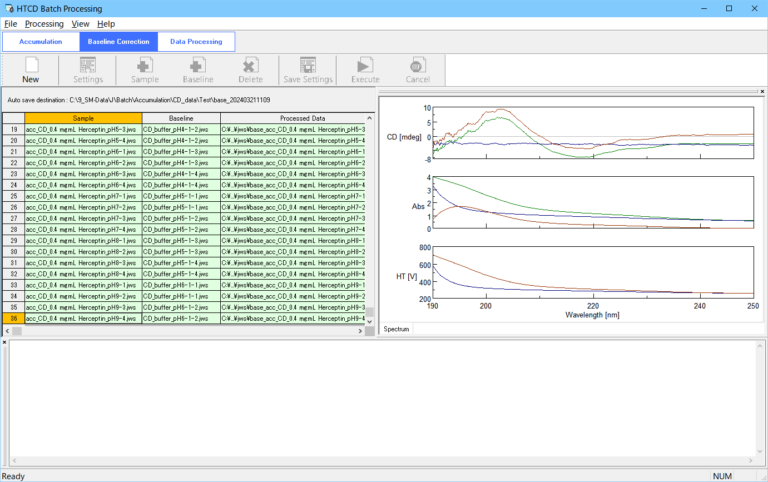The image size is (768, 482).
Task: Select the baseline cell in row 33
Action: coord(181,285)
